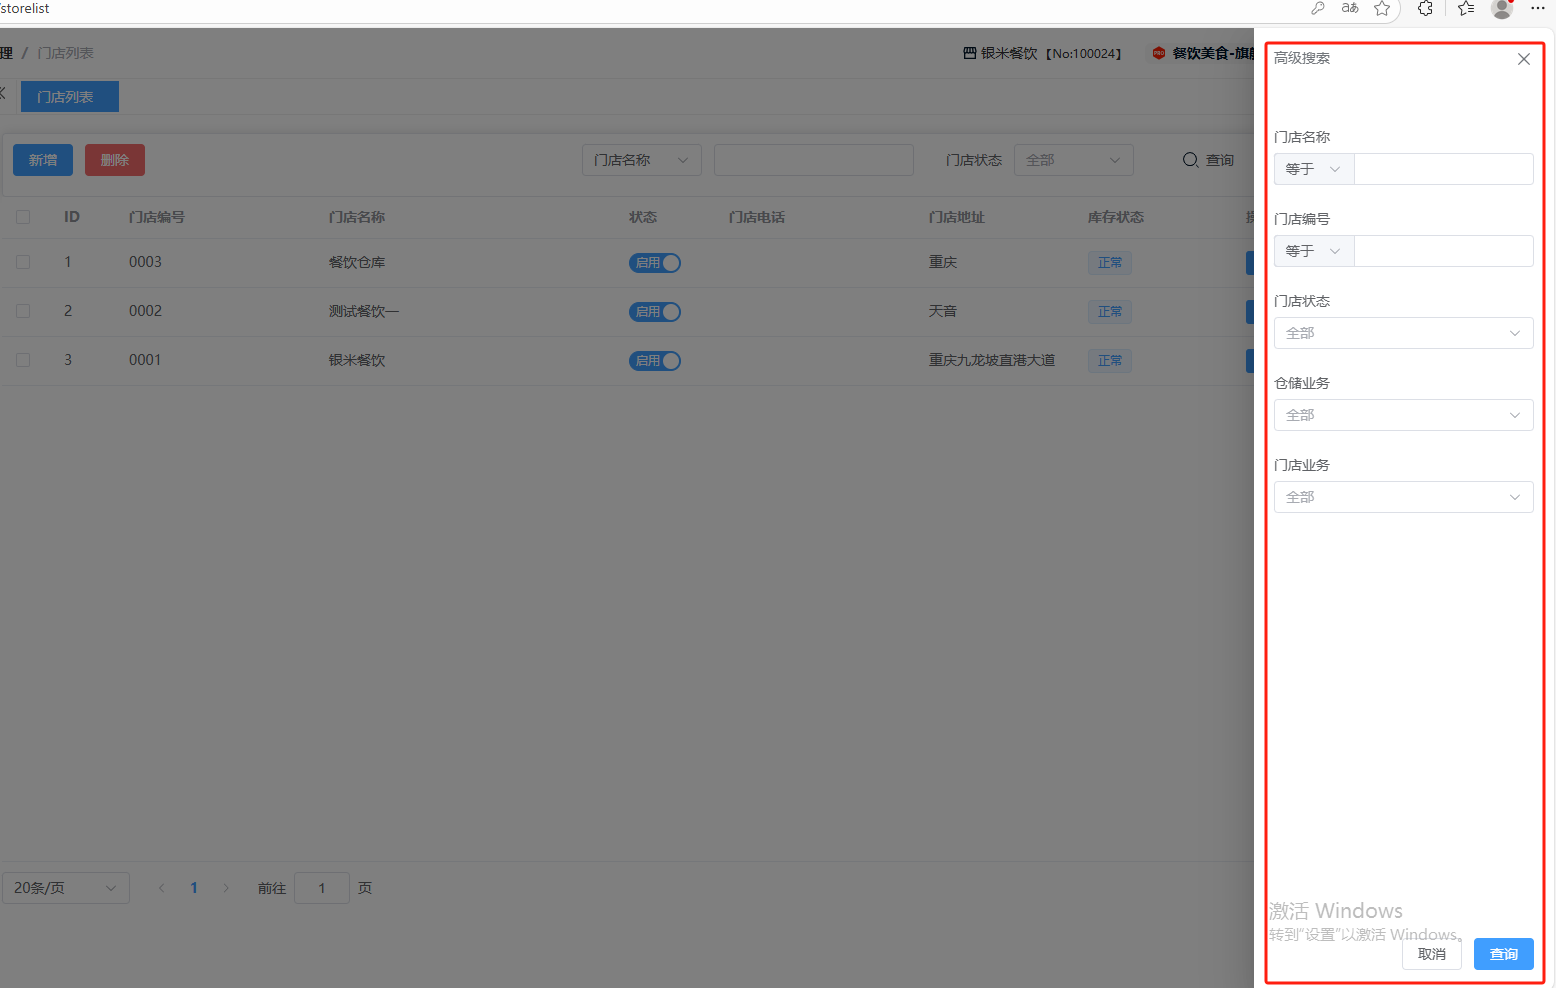Screen dimensions: 1556x988
Task: Check the checkbox for store 0002 row
Action: point(23,311)
